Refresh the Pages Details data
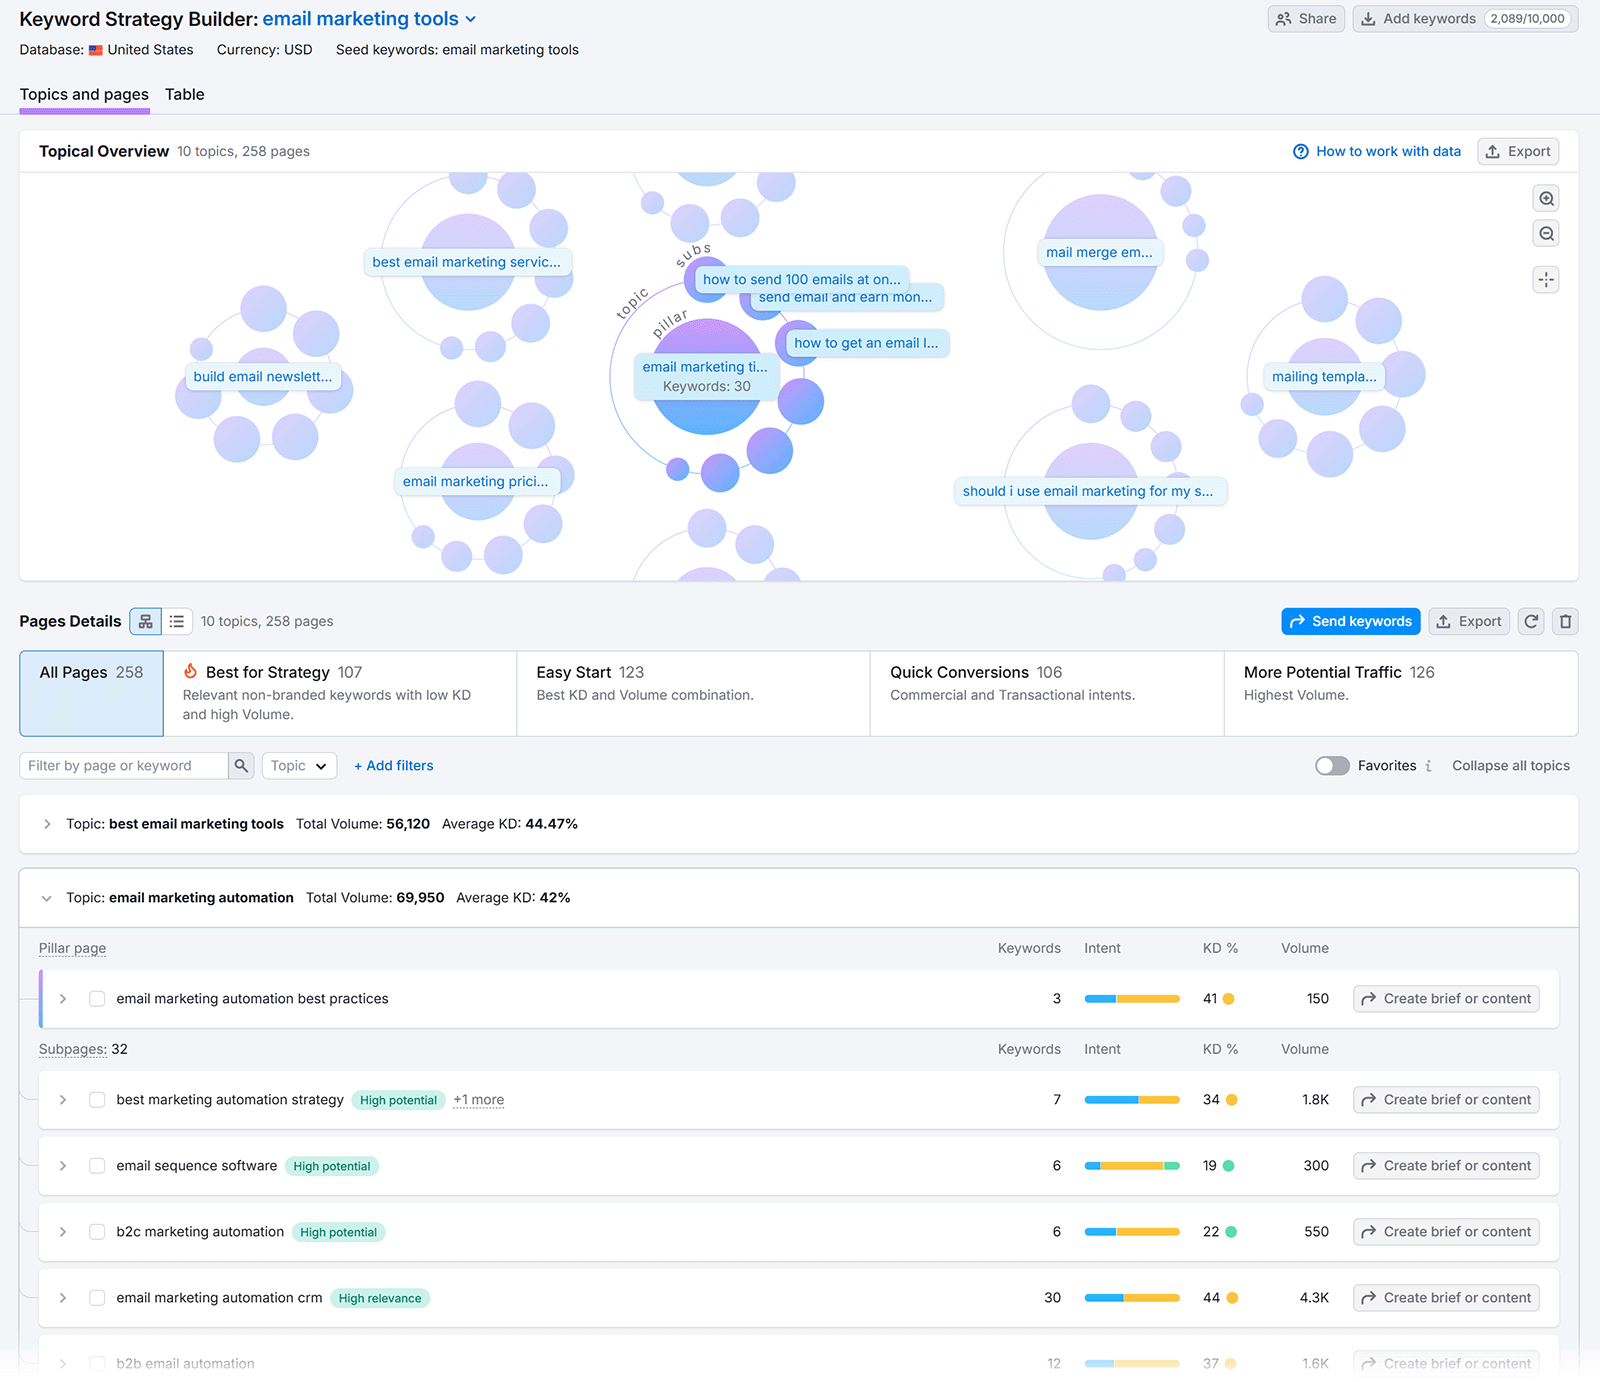 (x=1530, y=621)
